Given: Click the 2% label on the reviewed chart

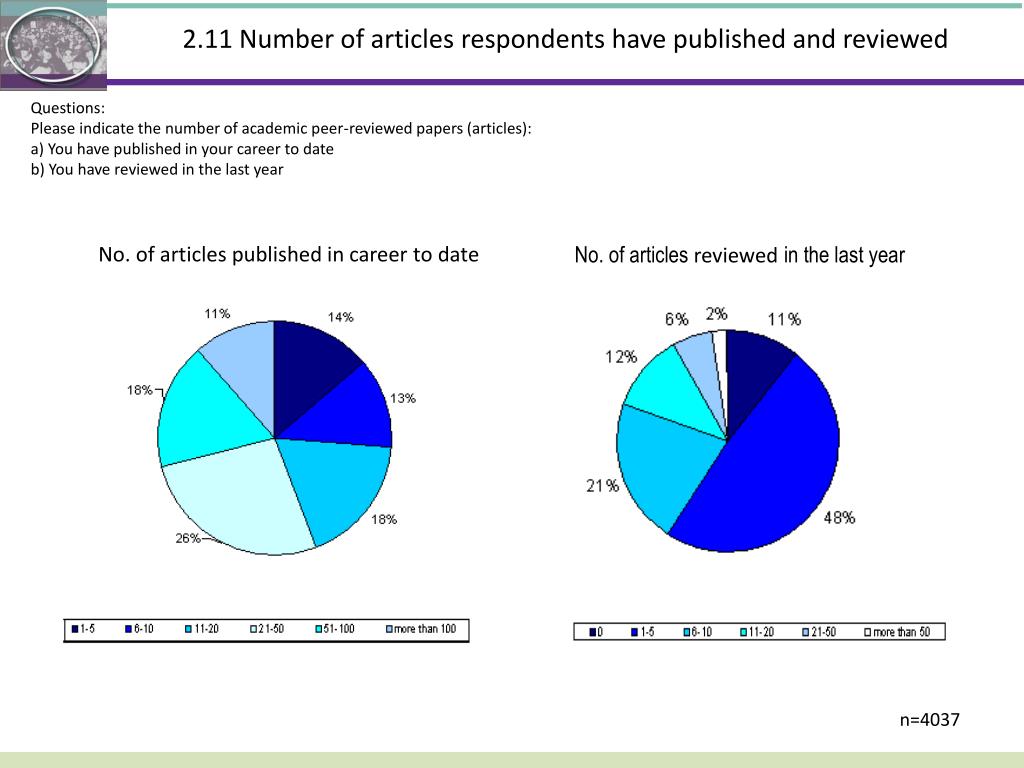Looking at the screenshot, I should coord(716,314).
